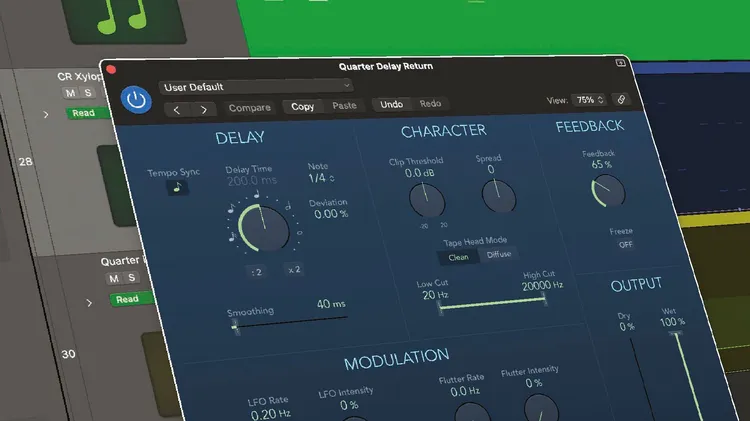Expand the CR Xylophone track chevron
Screen dimensions: 750x421
(x=46, y=114)
